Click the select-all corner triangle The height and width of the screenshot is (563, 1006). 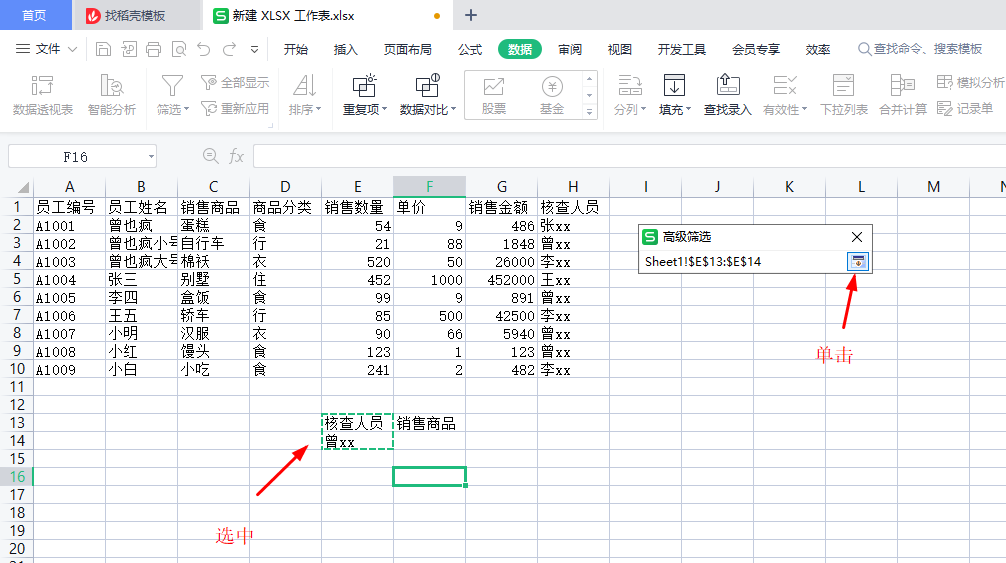point(22,187)
